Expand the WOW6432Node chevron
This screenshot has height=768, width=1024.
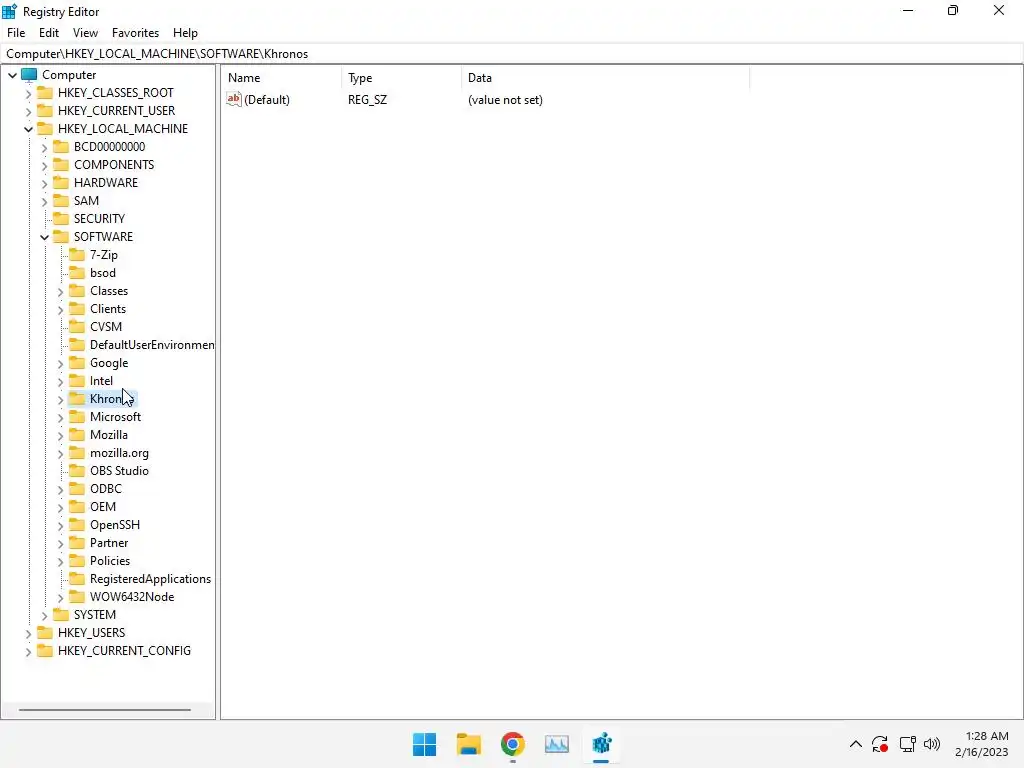(x=61, y=598)
